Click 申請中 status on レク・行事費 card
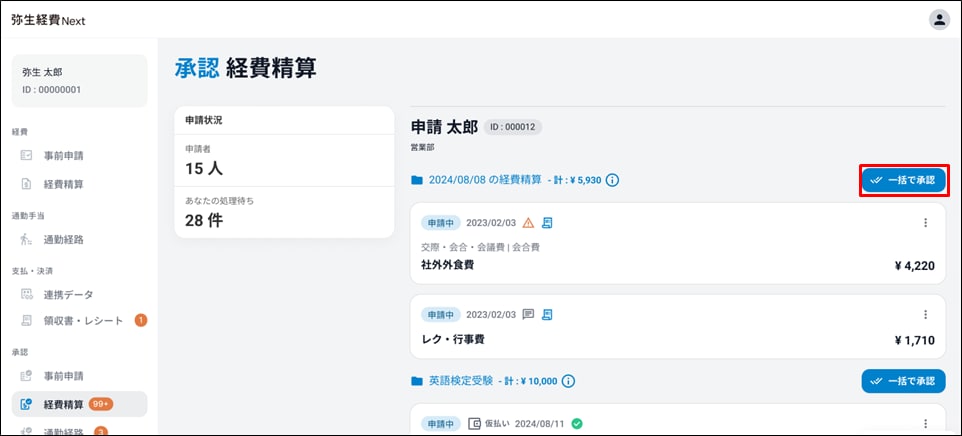The image size is (962, 436). point(441,315)
